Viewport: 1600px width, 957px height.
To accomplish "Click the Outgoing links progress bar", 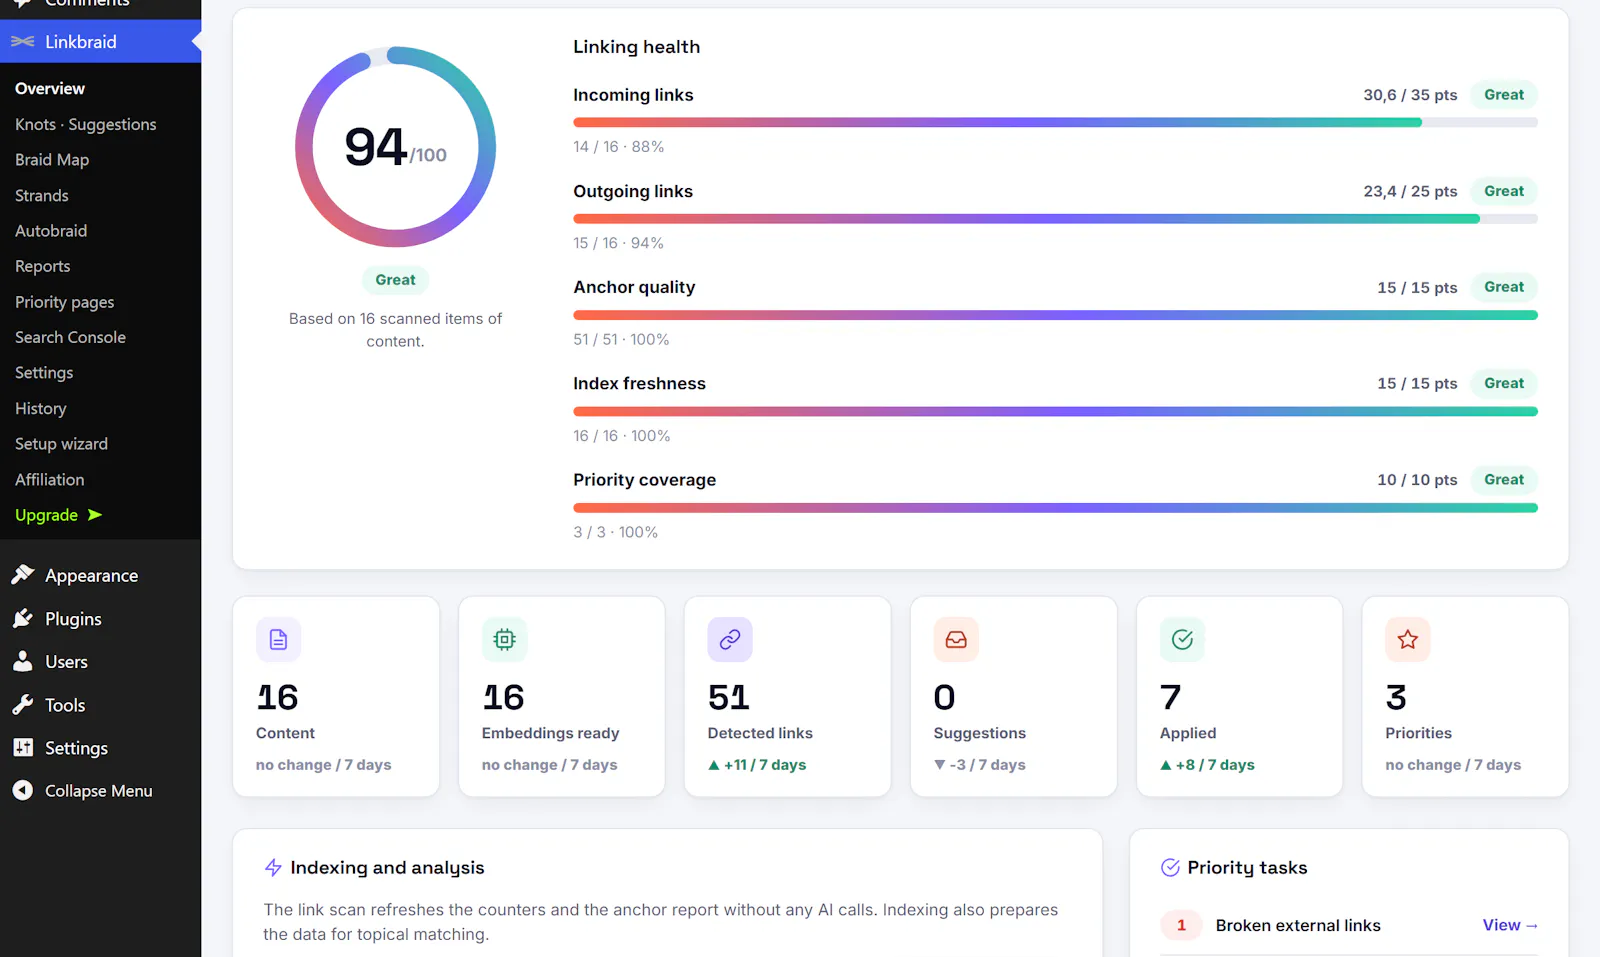I will point(1055,219).
